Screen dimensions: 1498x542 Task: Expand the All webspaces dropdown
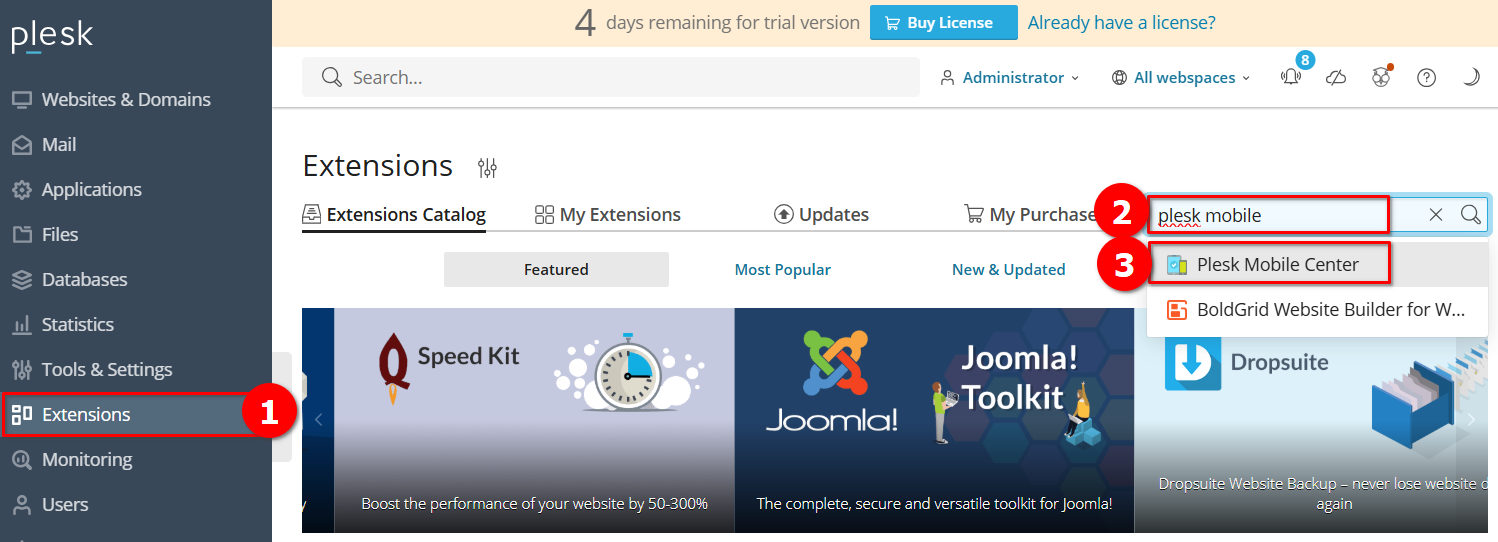click(x=1181, y=77)
